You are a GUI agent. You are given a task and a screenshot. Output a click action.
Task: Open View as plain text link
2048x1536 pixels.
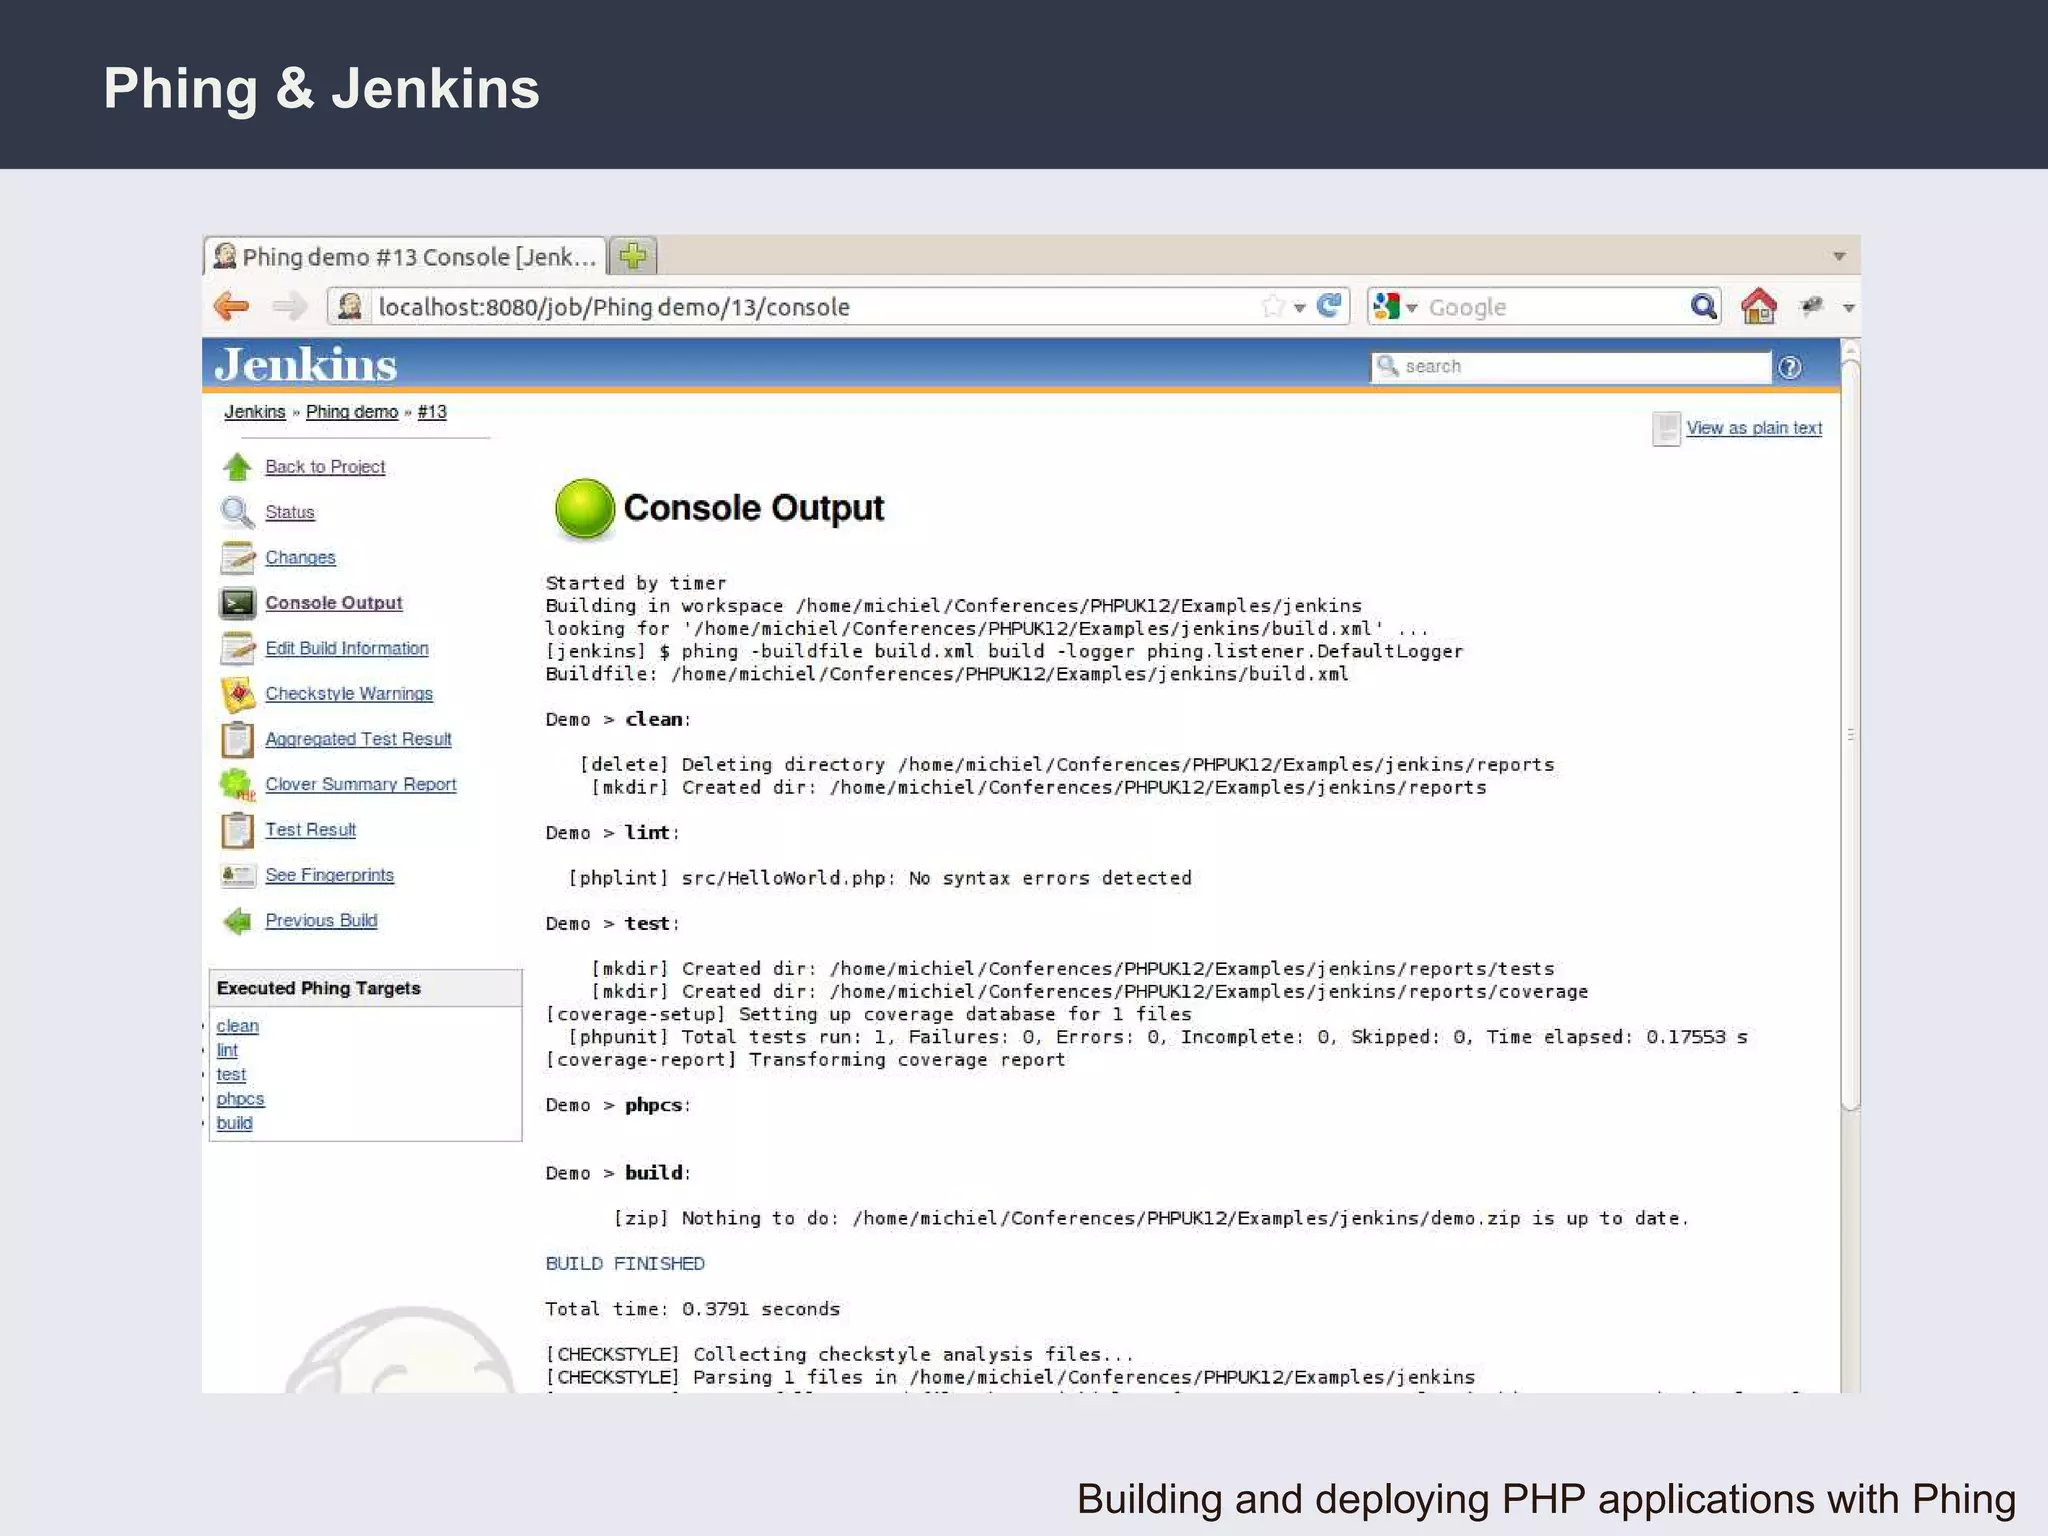(x=1753, y=428)
